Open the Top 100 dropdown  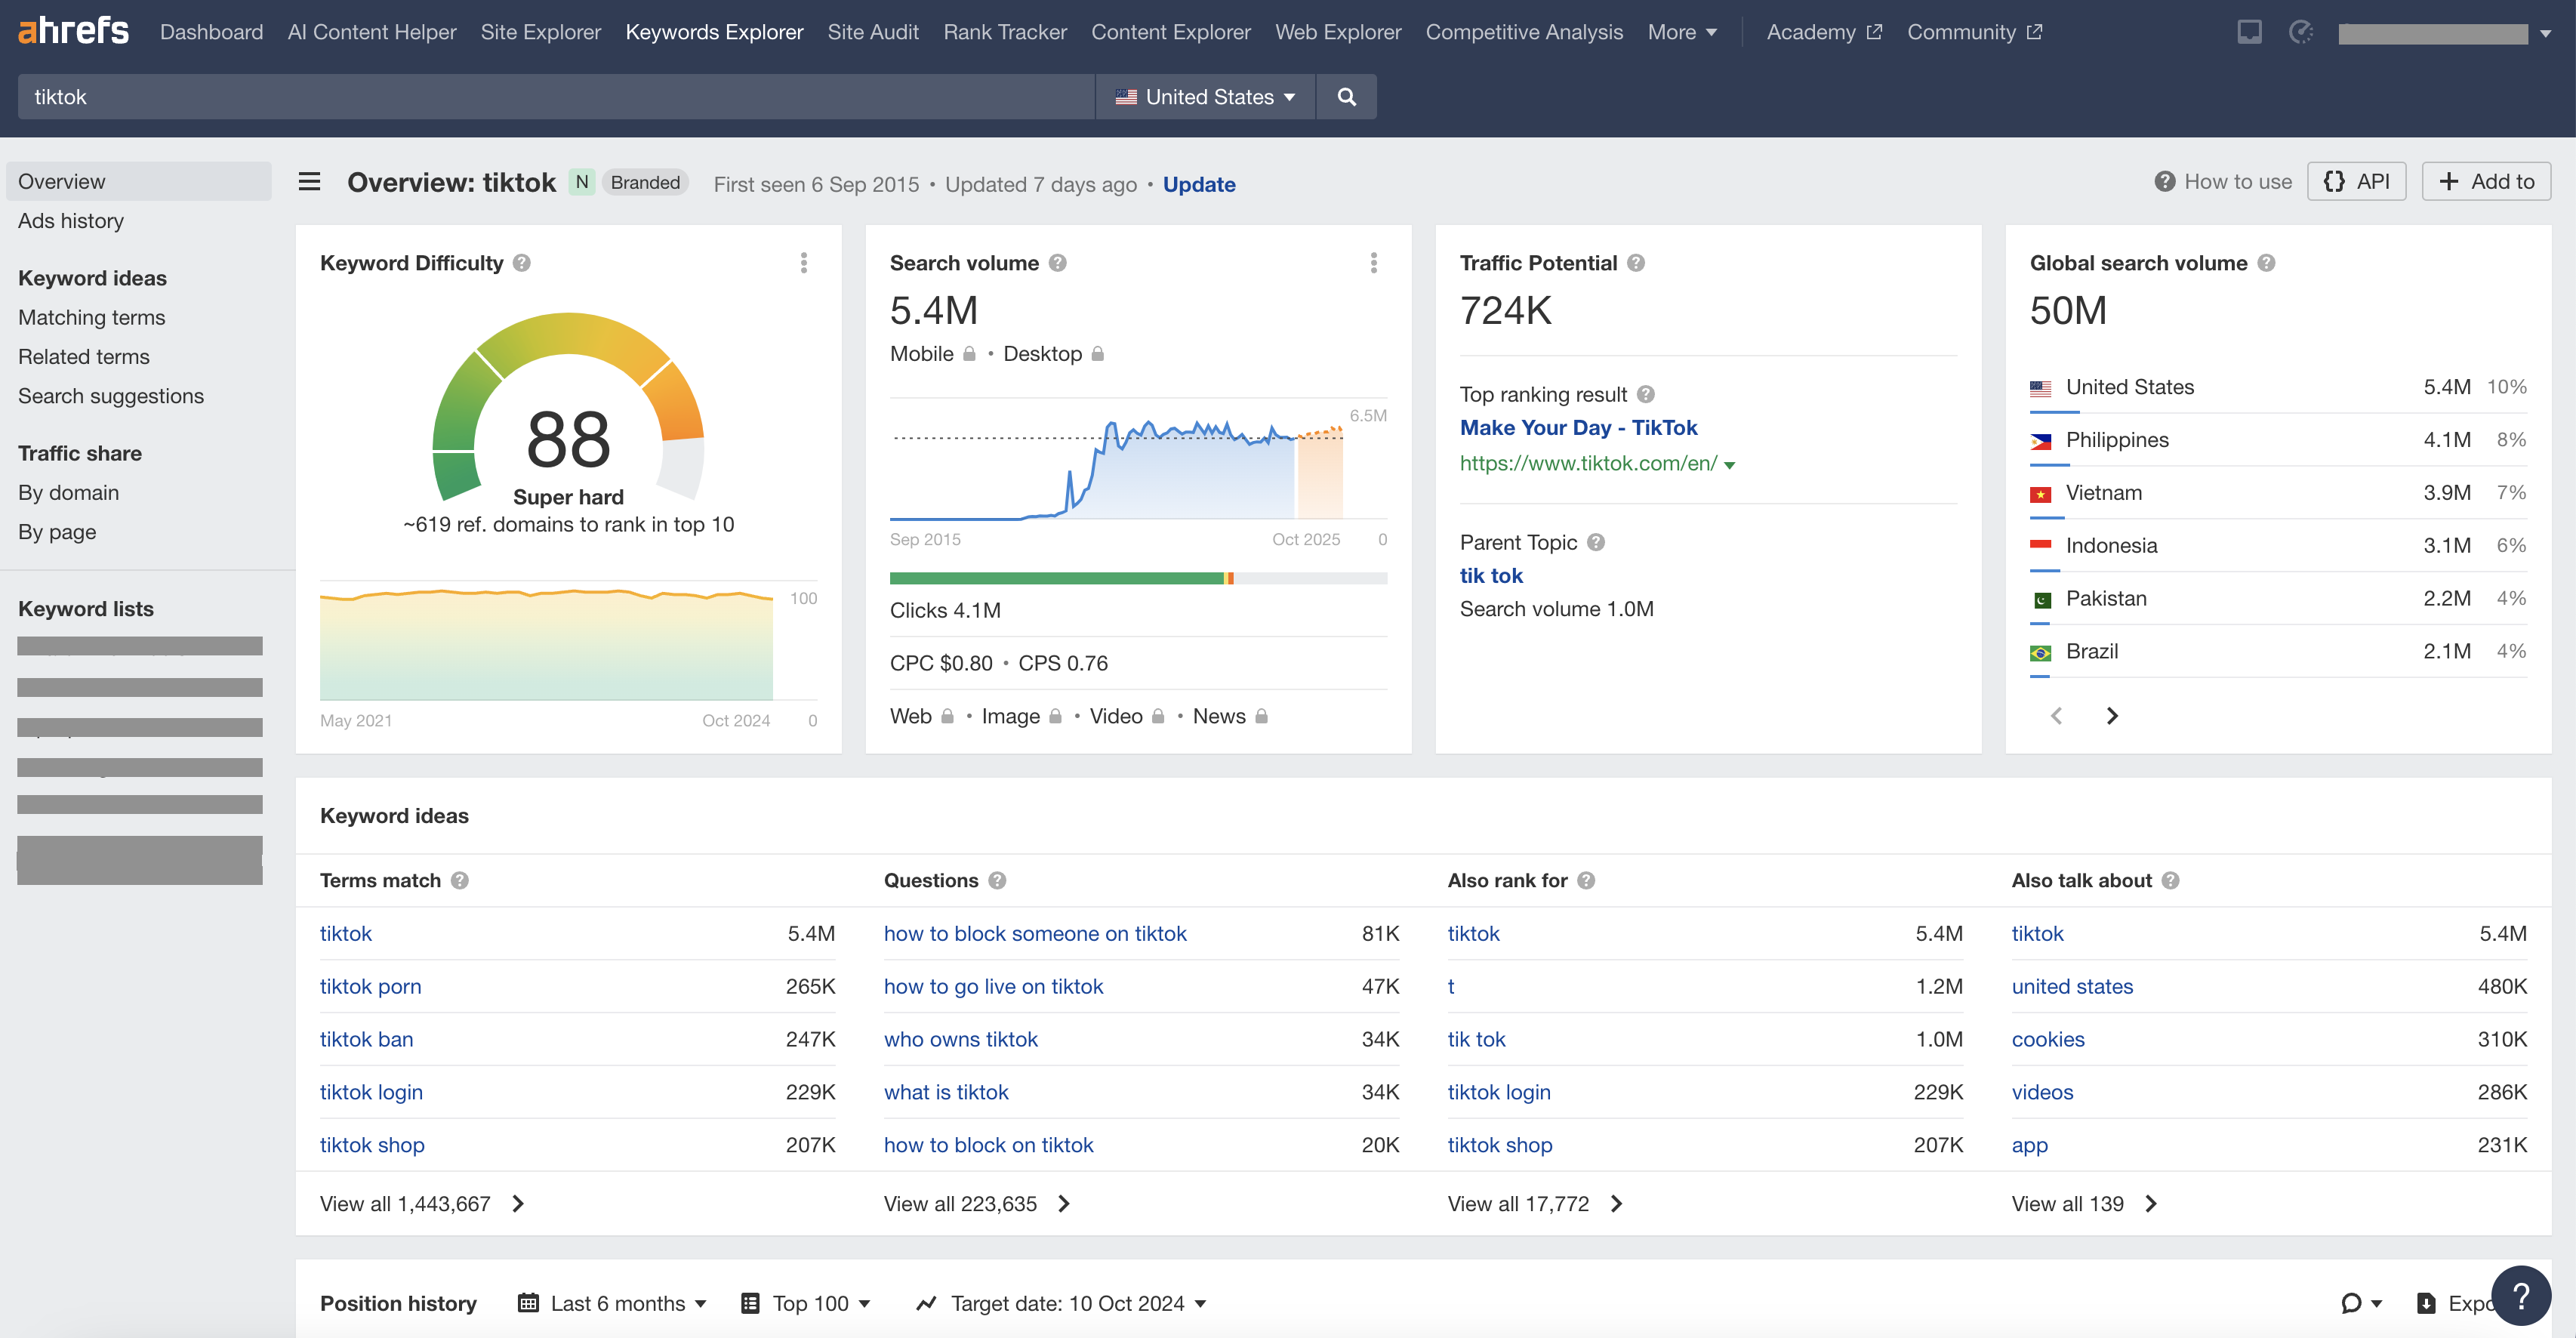(806, 1303)
